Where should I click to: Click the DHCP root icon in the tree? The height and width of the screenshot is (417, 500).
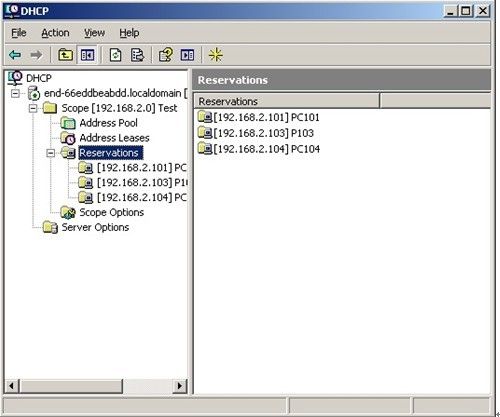coord(15,78)
